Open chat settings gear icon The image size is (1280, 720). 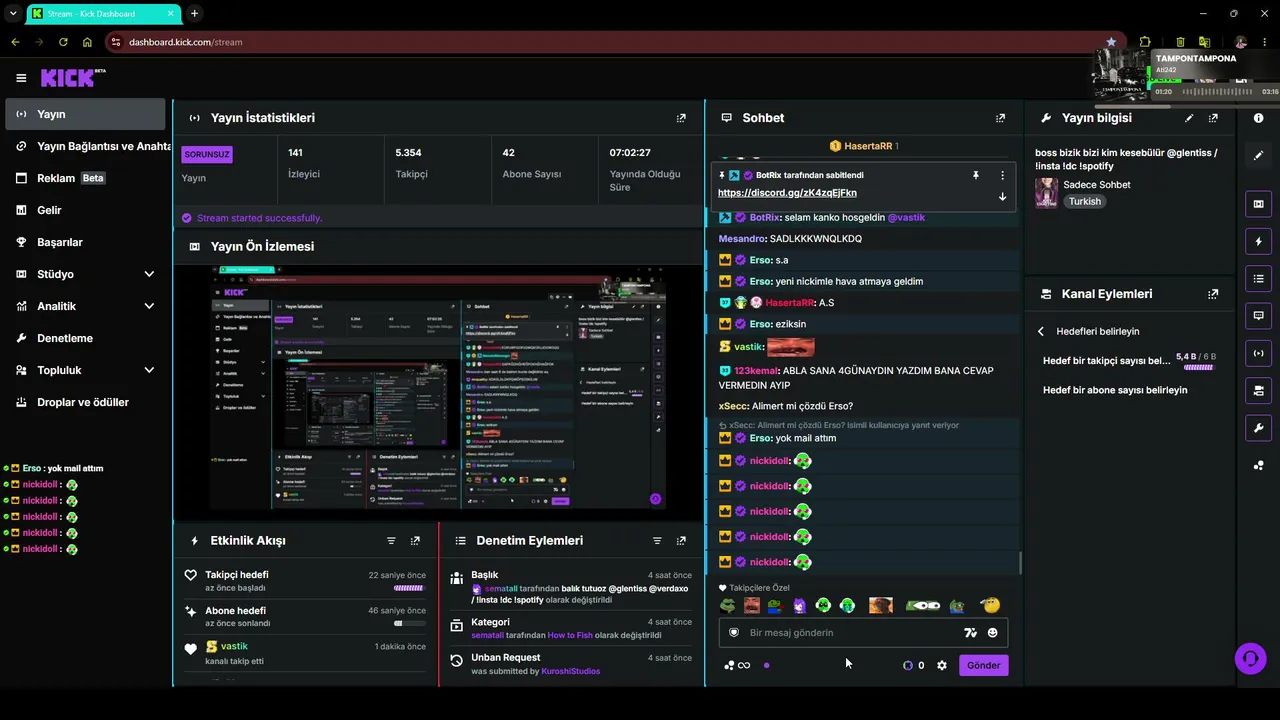tap(941, 666)
